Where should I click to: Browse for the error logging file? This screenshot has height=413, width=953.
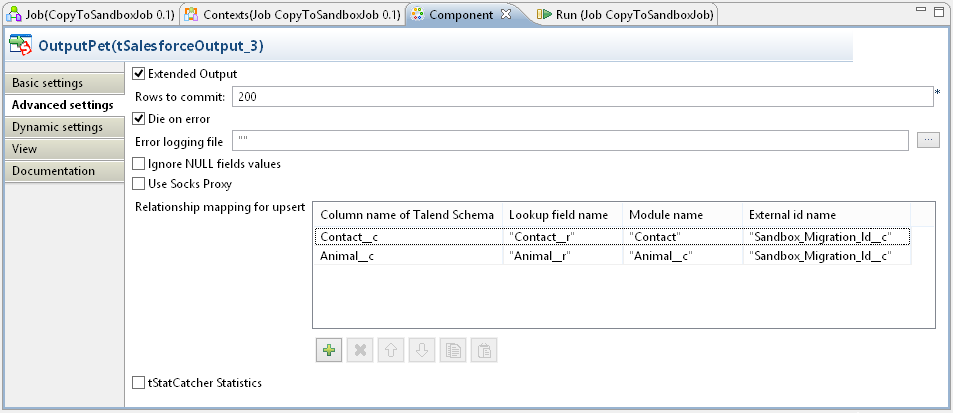[x=928, y=140]
